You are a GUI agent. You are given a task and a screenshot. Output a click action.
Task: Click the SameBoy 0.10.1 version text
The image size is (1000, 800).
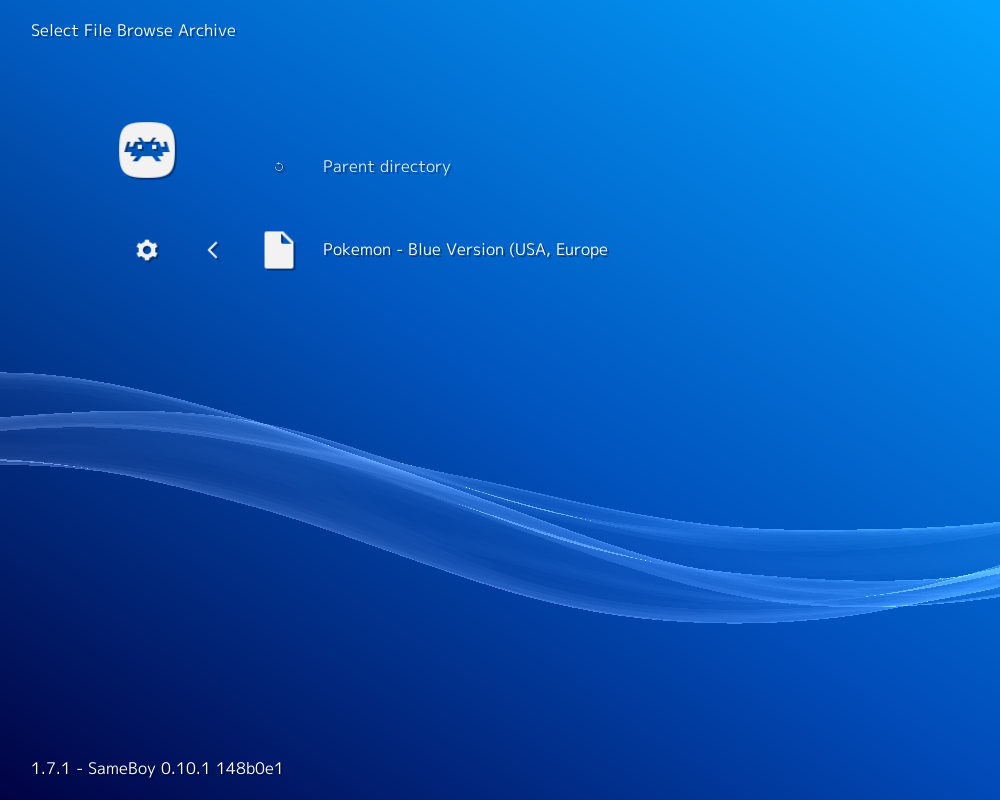[157, 768]
